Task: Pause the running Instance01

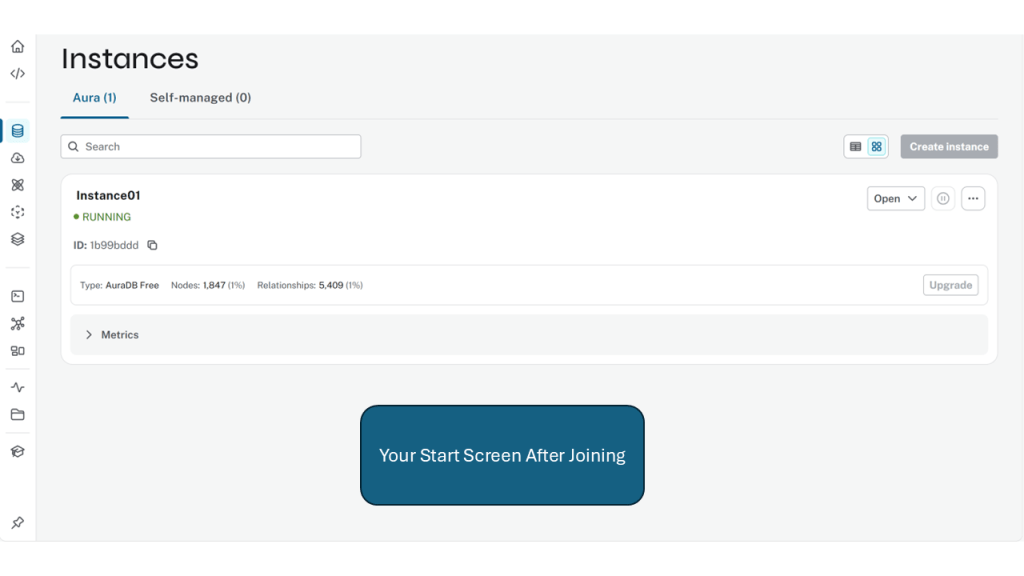Action: coord(942,199)
